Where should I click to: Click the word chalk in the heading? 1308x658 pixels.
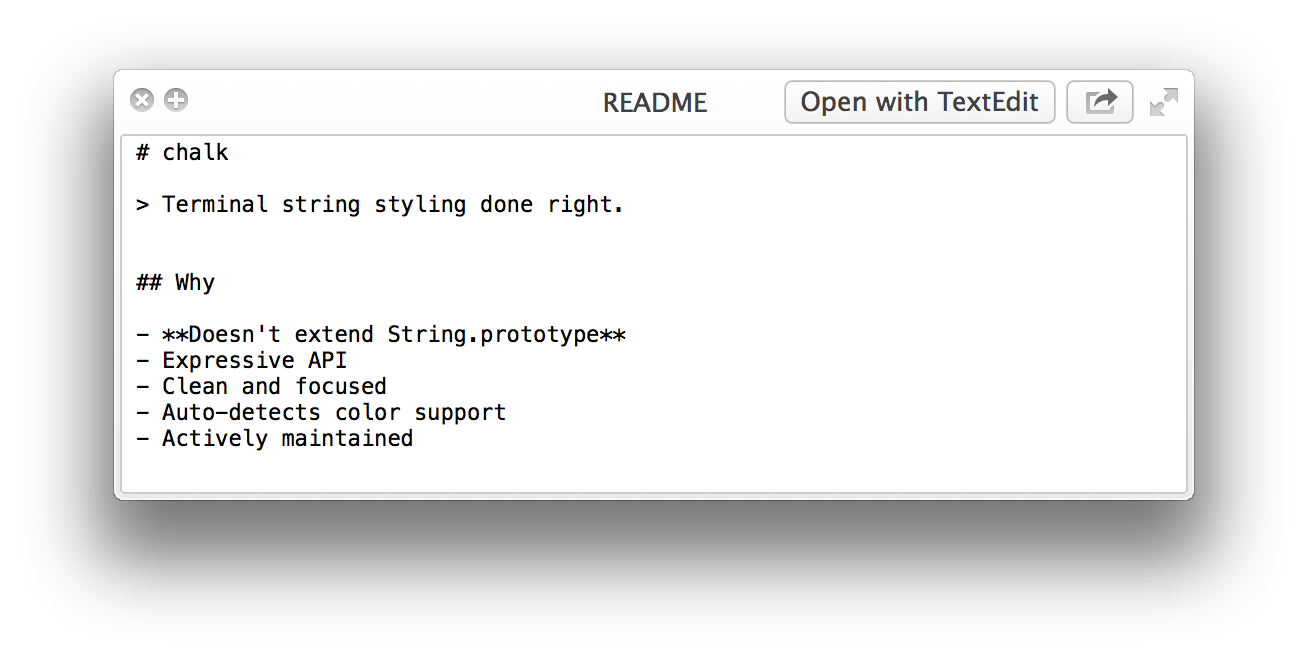pyautogui.click(x=196, y=153)
